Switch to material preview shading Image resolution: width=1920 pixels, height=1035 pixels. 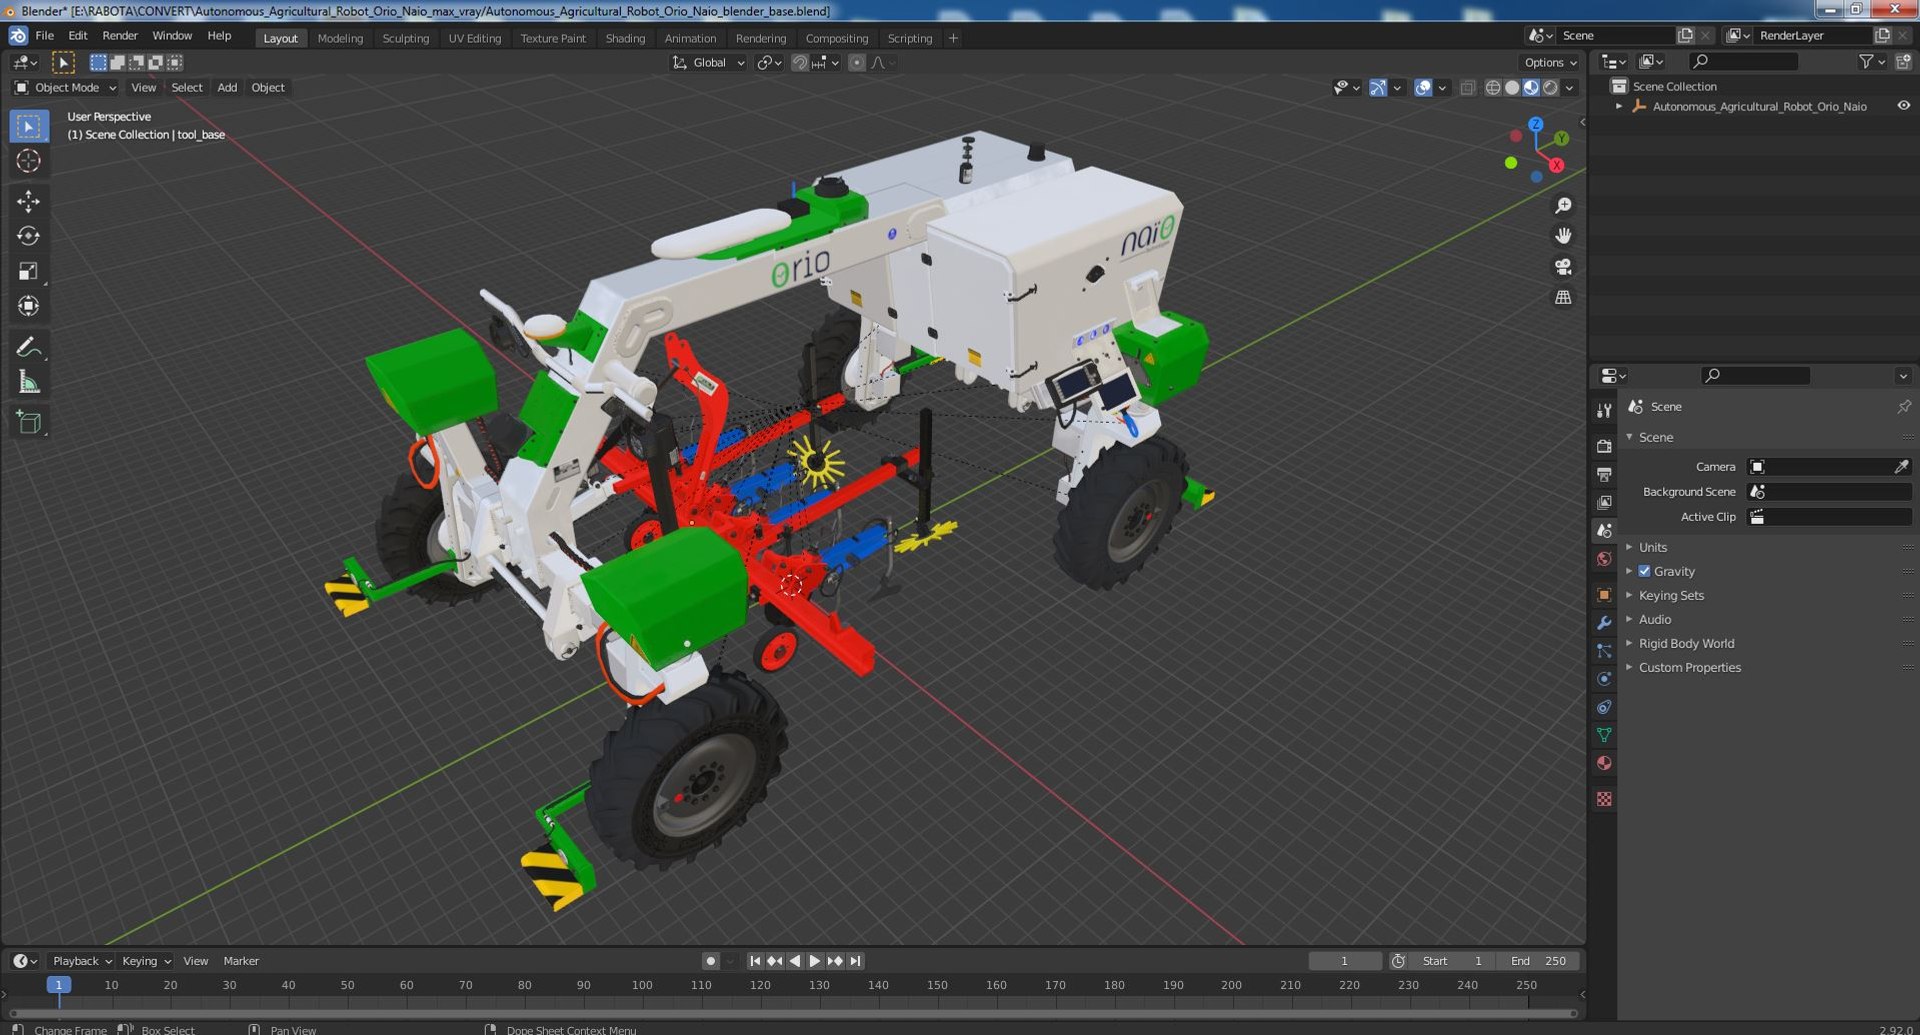1531,88
